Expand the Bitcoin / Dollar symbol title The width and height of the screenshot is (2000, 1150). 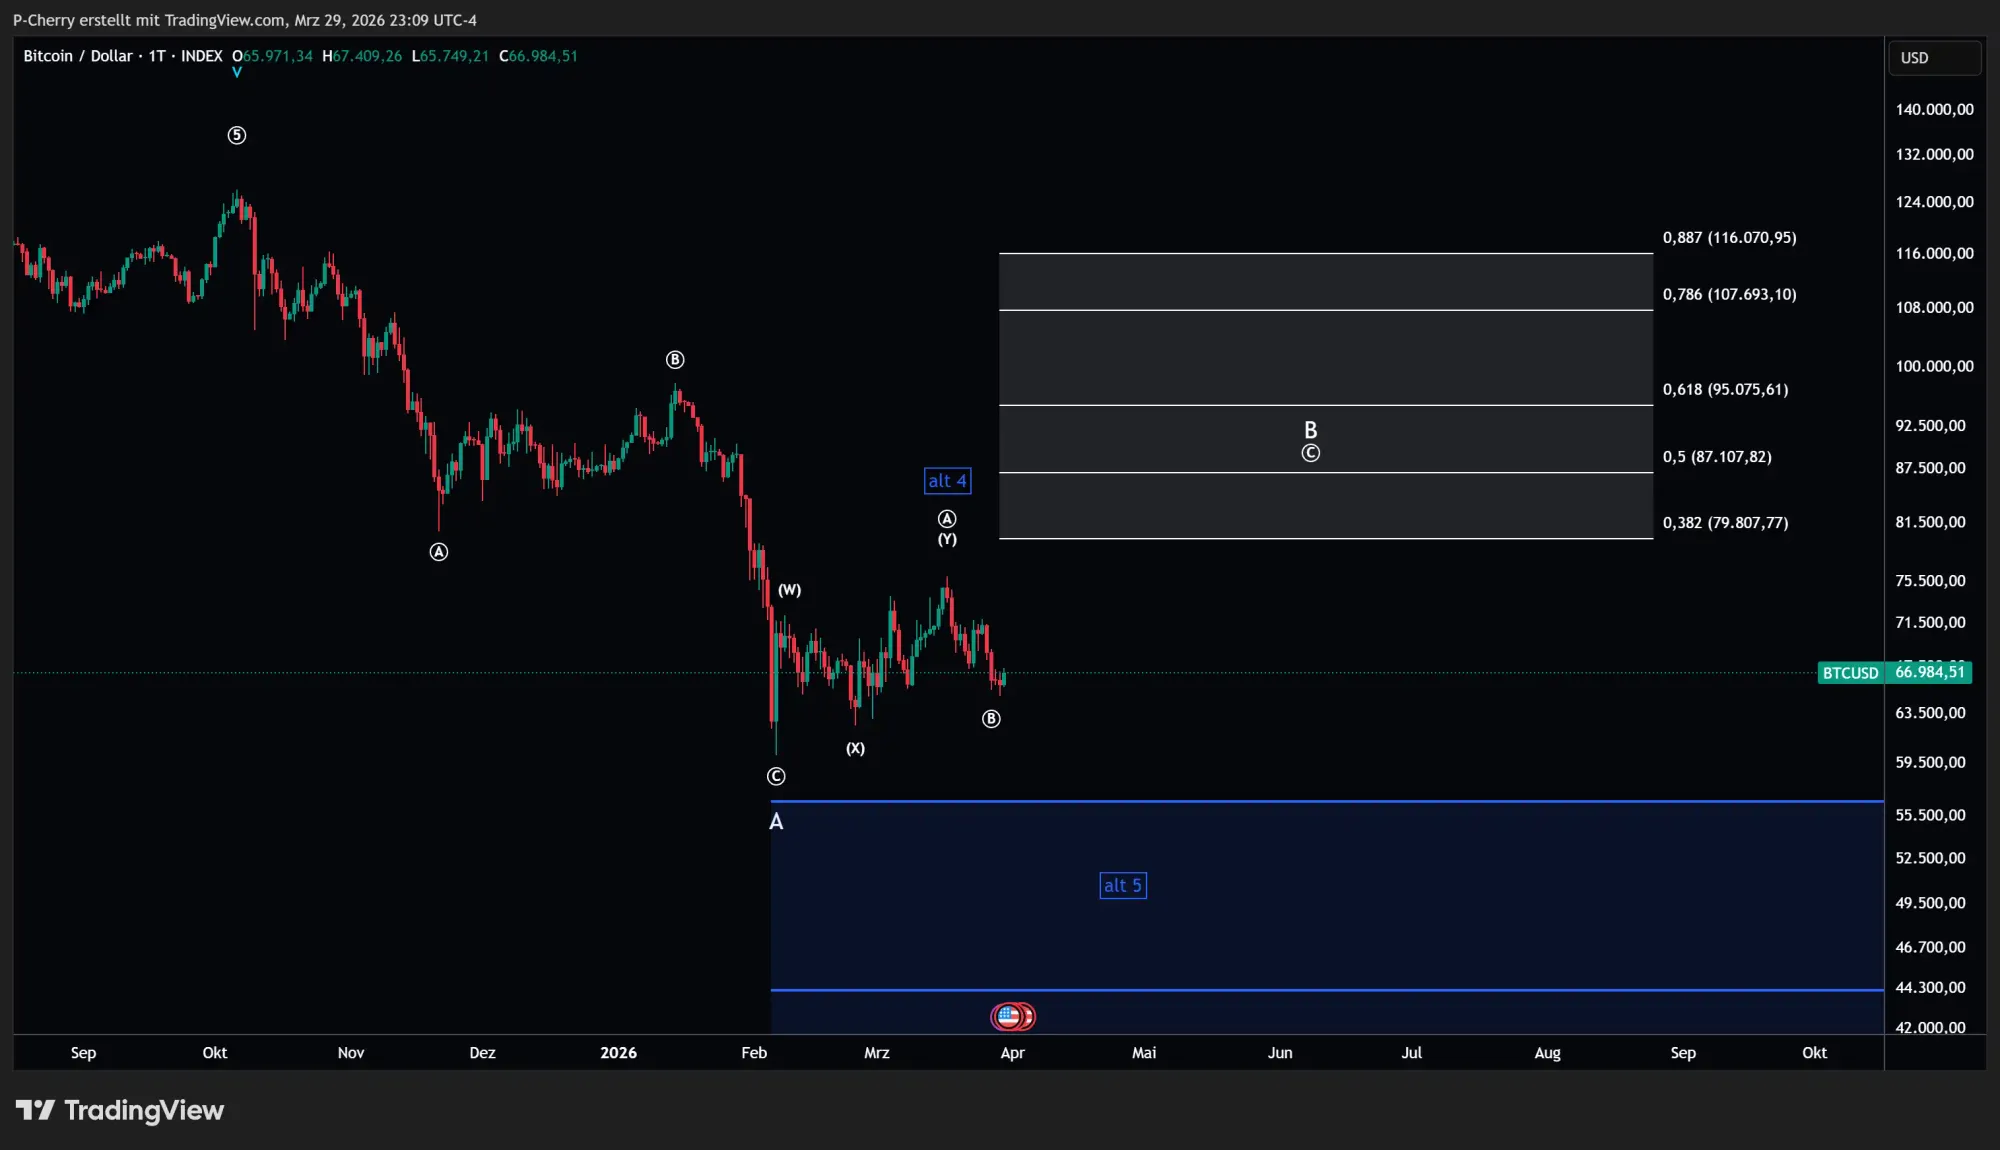pyautogui.click(x=78, y=56)
